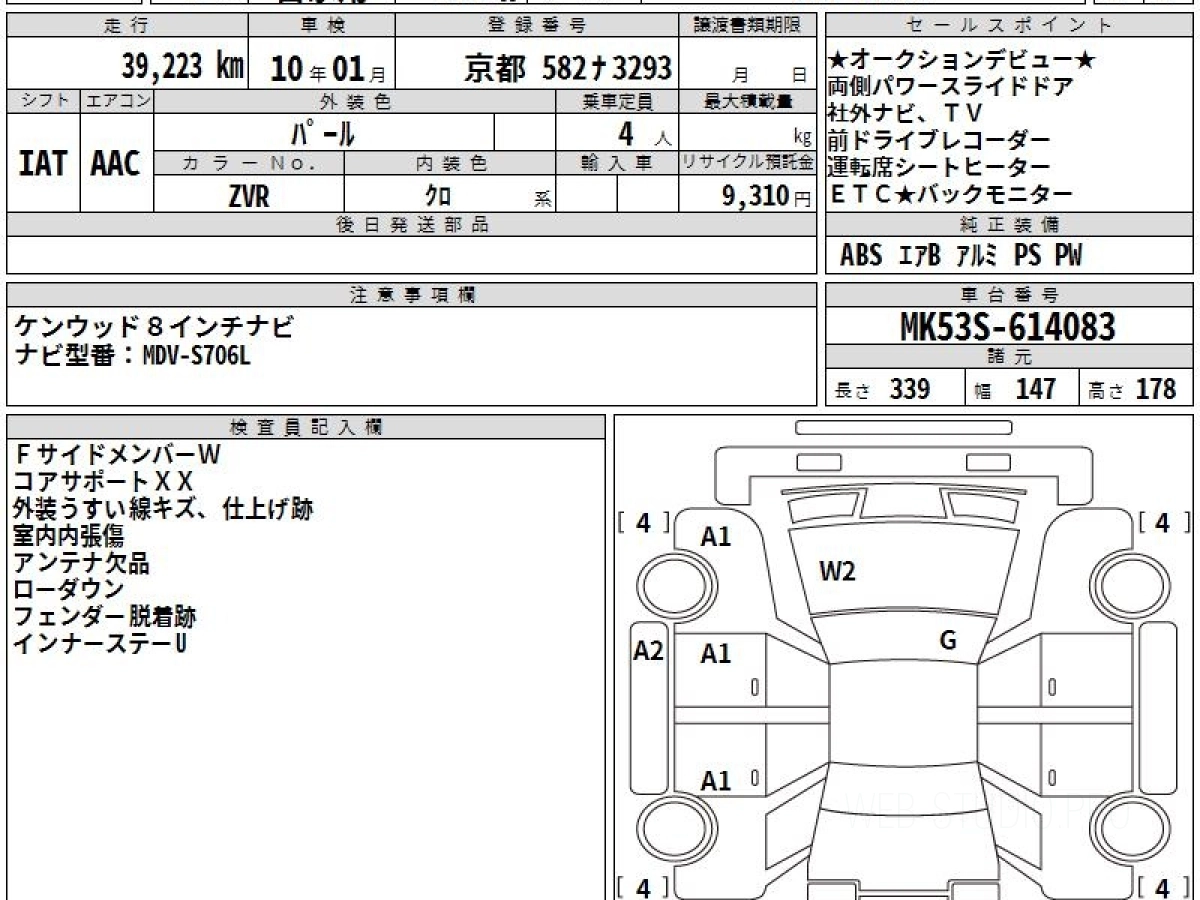The width and height of the screenshot is (1200, 900).
Task: Select the length value 339
Action: pyautogui.click(x=910, y=389)
